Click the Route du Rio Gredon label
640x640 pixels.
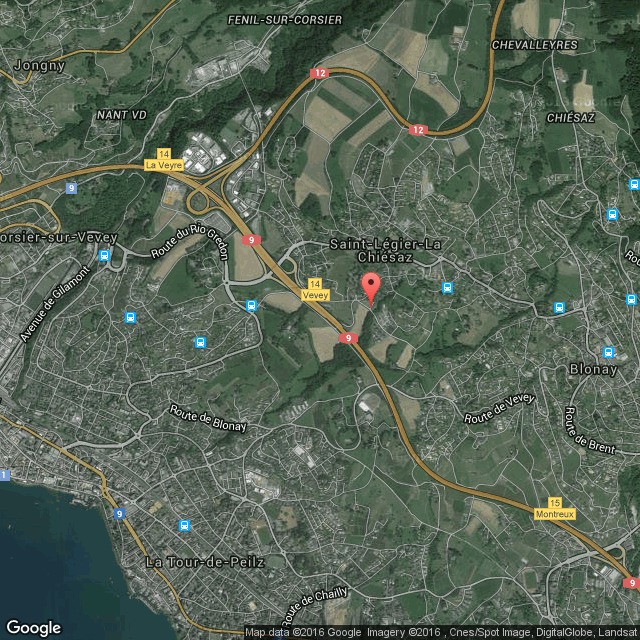tap(190, 242)
